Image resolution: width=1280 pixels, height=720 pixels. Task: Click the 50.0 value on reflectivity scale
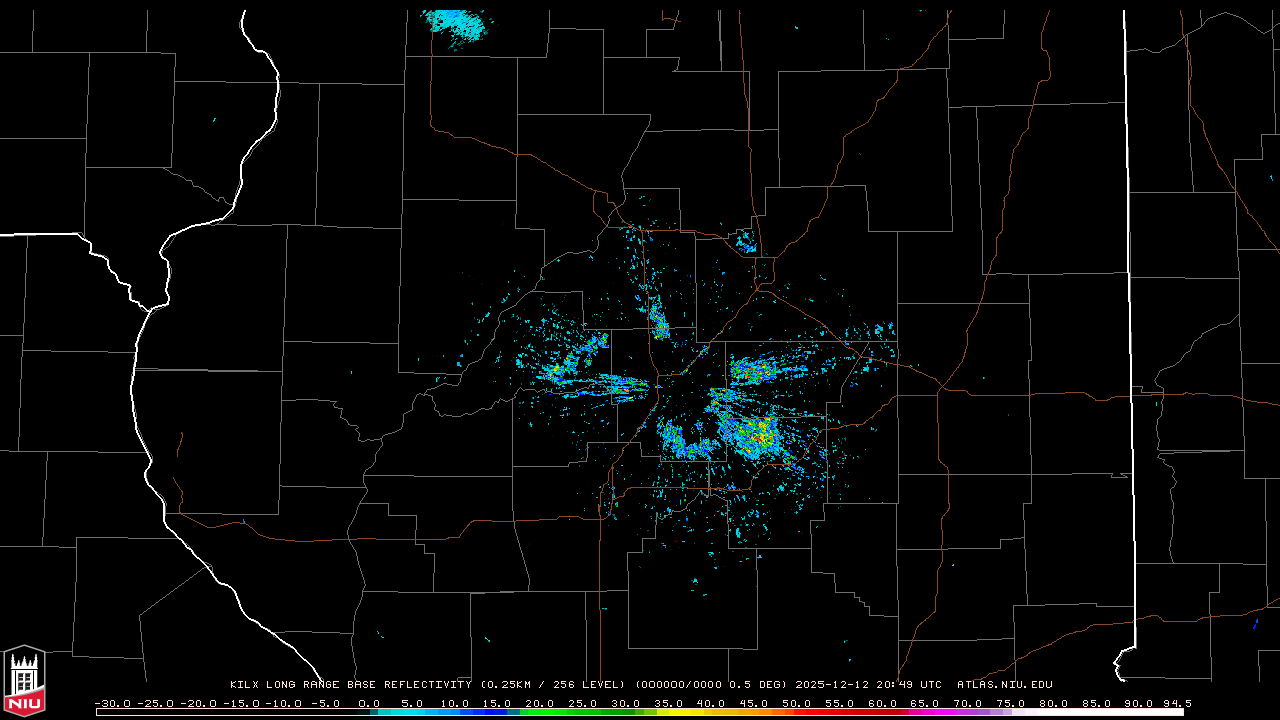[x=797, y=703]
